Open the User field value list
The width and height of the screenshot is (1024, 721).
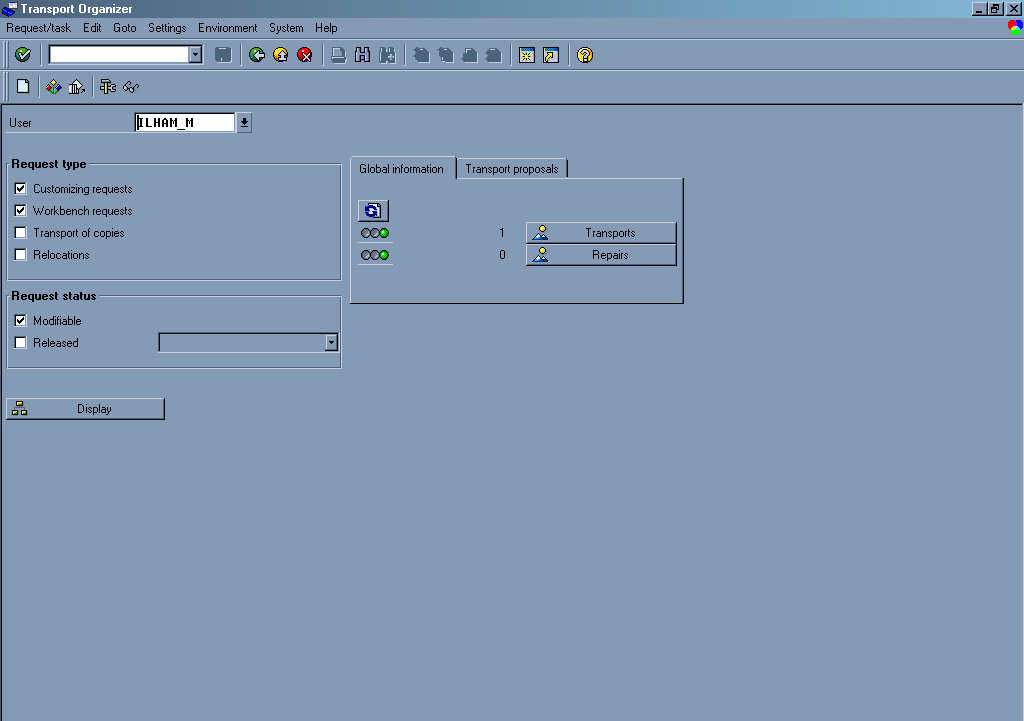(243, 122)
